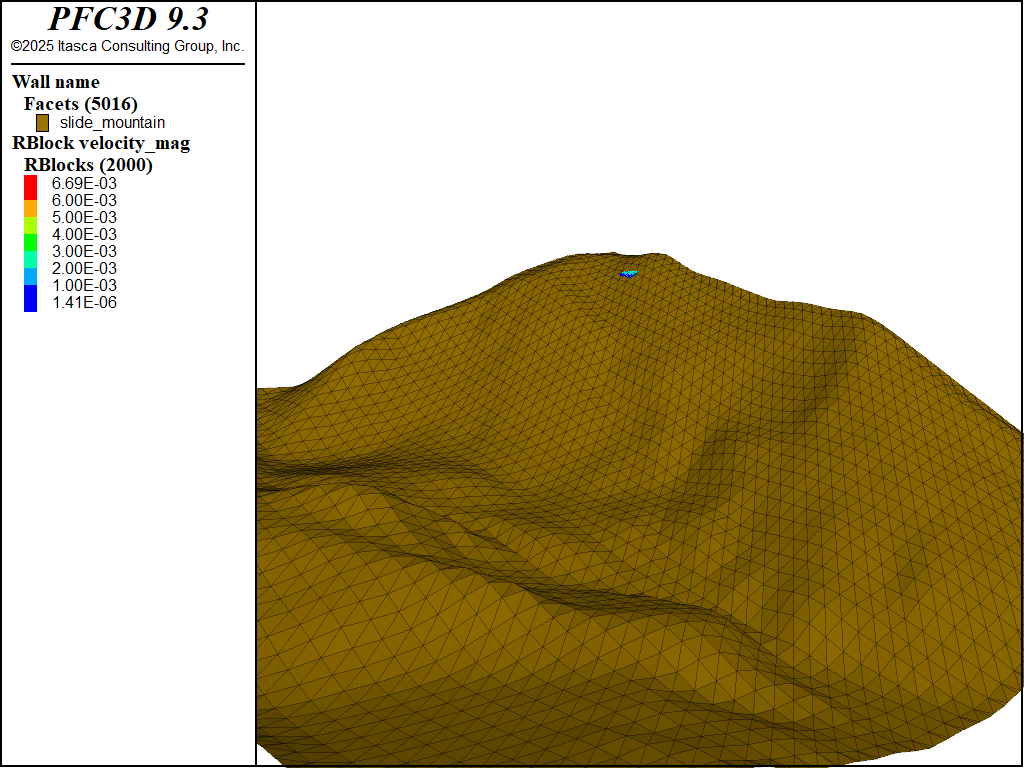Select the bright green velocity legend band
1024x768 pixels.
(30, 241)
